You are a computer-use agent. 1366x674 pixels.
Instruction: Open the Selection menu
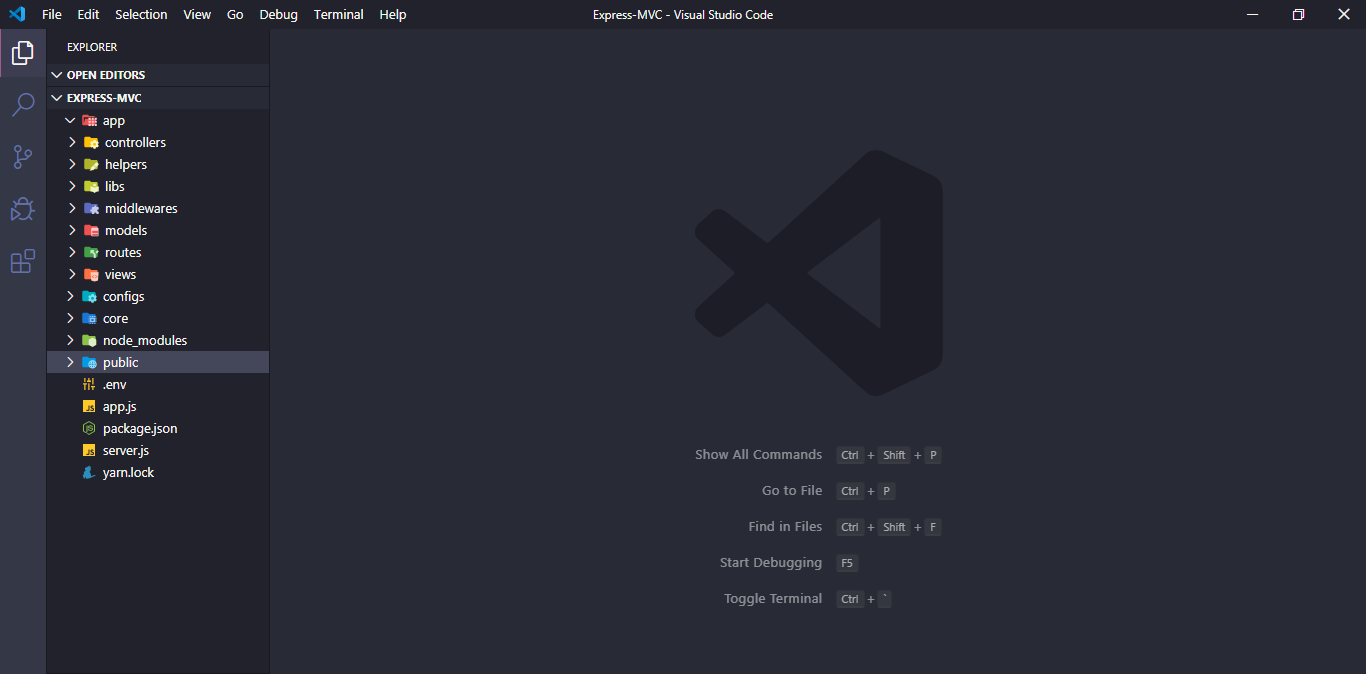[x=141, y=14]
